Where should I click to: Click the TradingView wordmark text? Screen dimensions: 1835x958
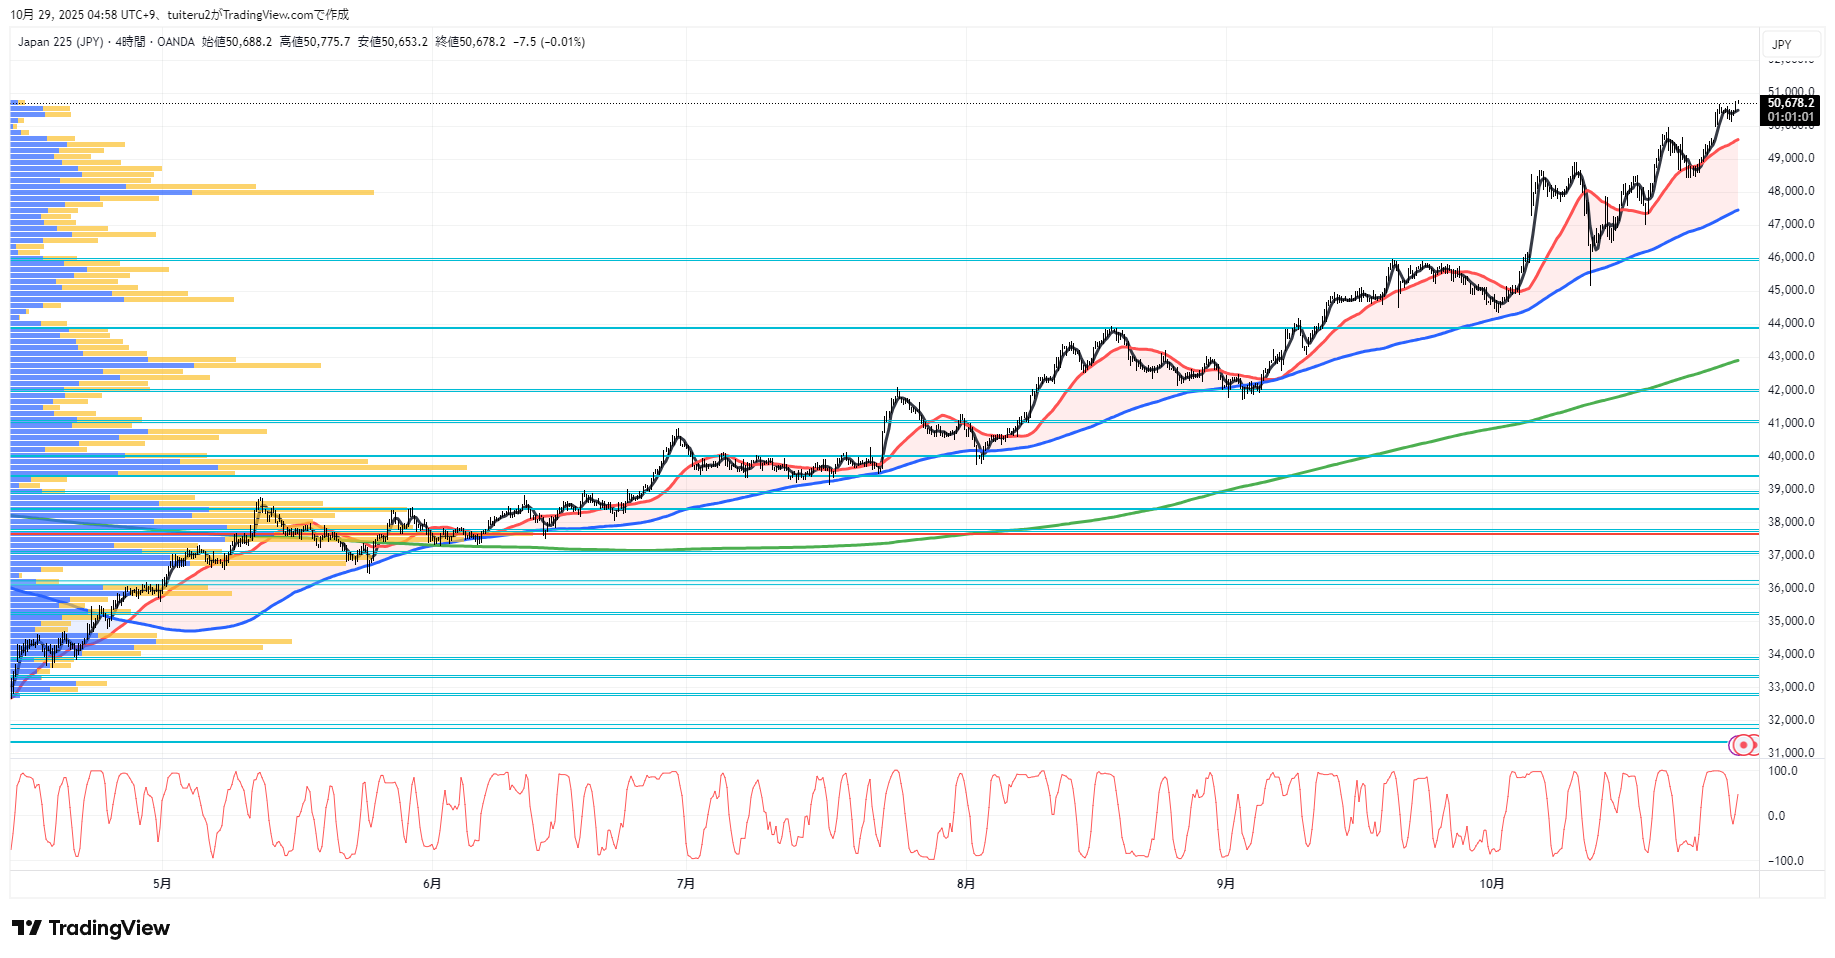click(109, 928)
